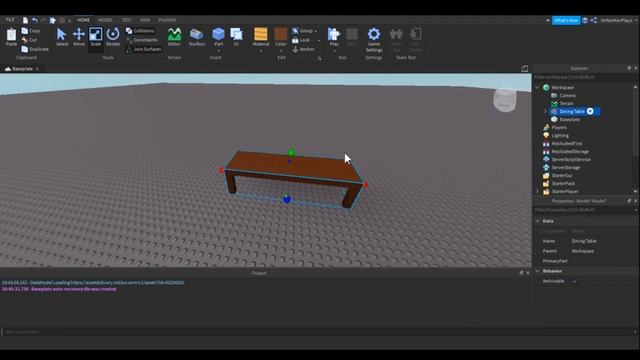Image resolution: width=640 pixels, height=360 pixels.
Task: Click the new file icon in quick access bar
Action: point(25,20)
